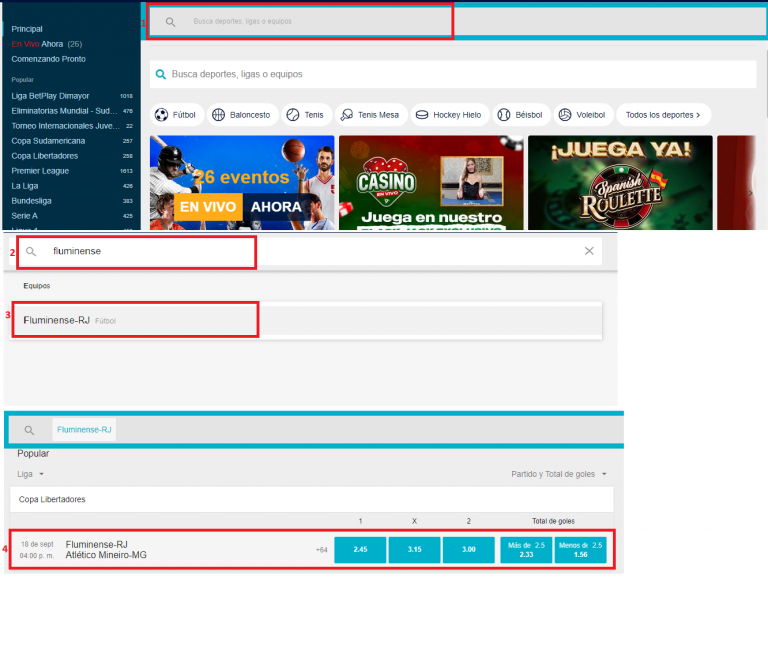Click the magnifier icon in the top search bar
Screen dimensions: 768x655
point(170,22)
